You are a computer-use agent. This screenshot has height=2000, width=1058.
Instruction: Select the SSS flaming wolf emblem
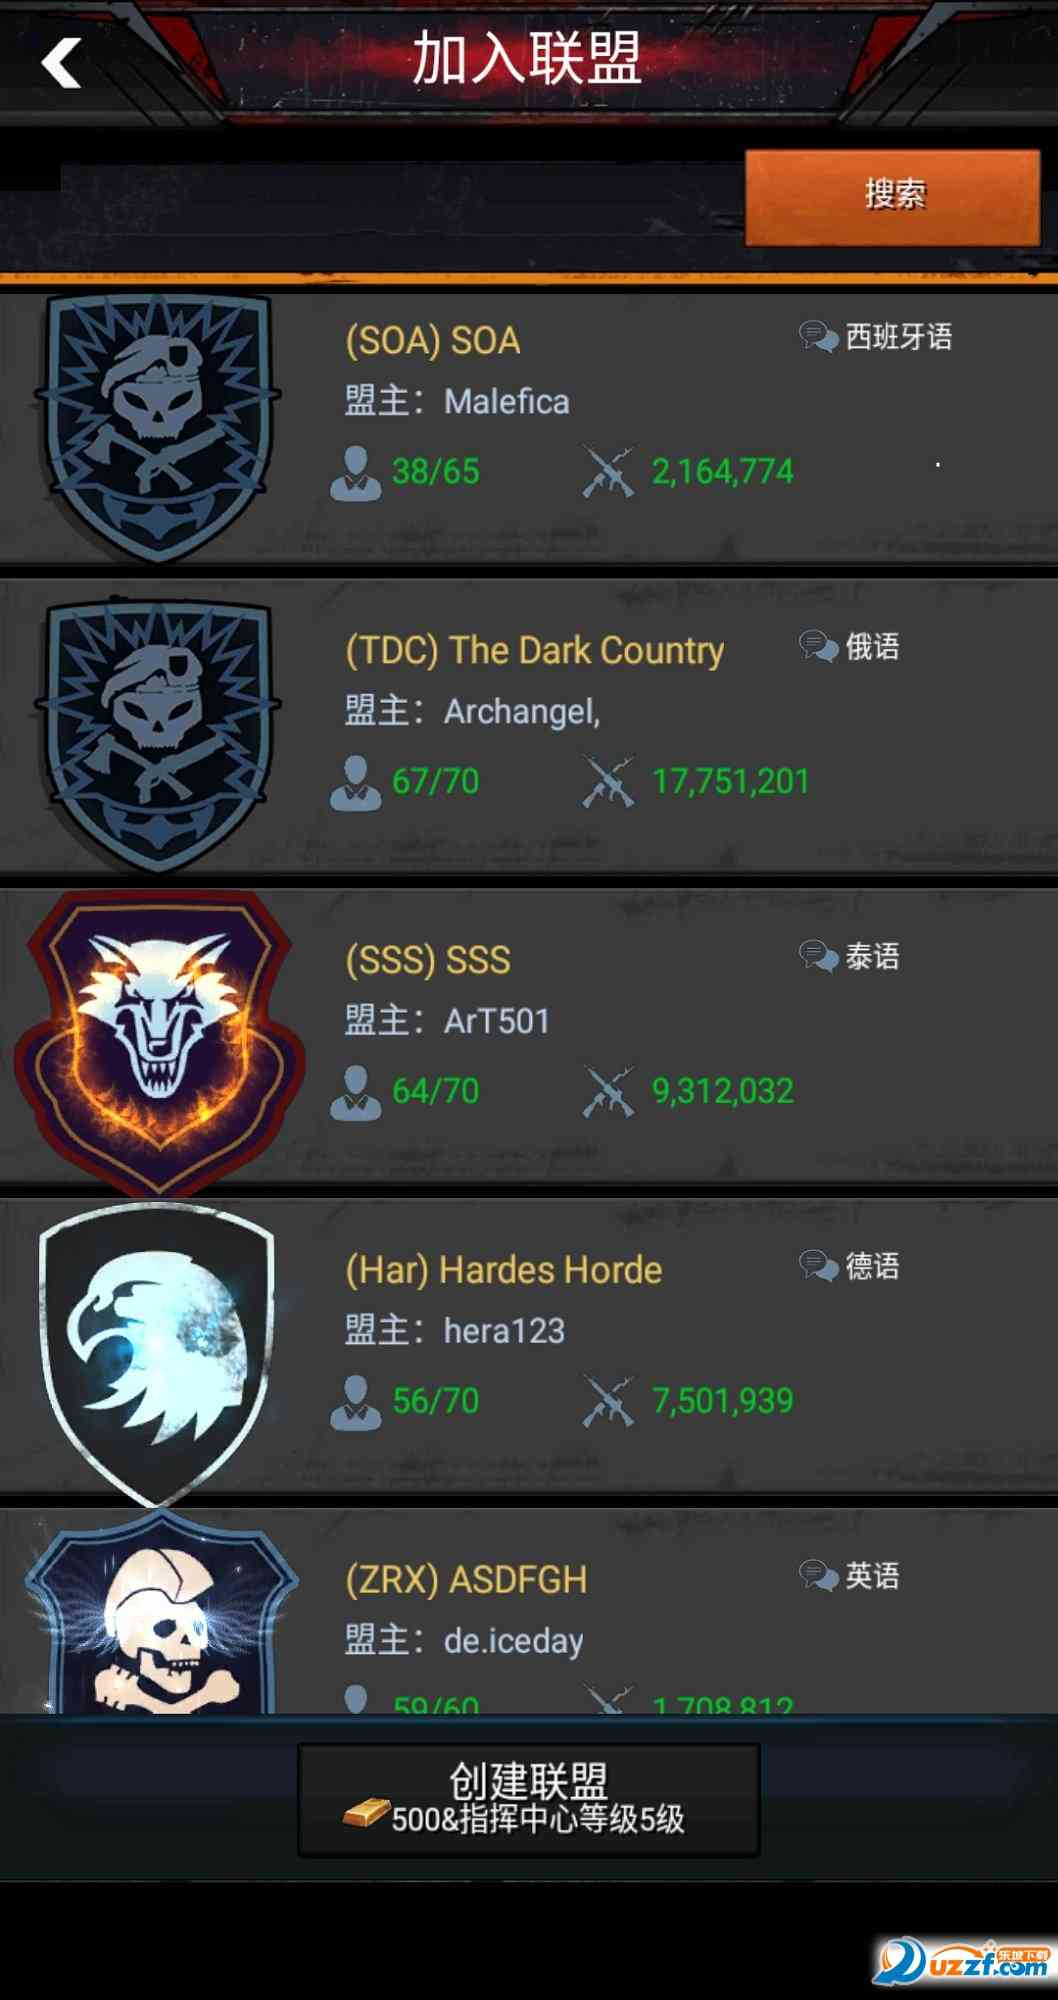[159, 1043]
